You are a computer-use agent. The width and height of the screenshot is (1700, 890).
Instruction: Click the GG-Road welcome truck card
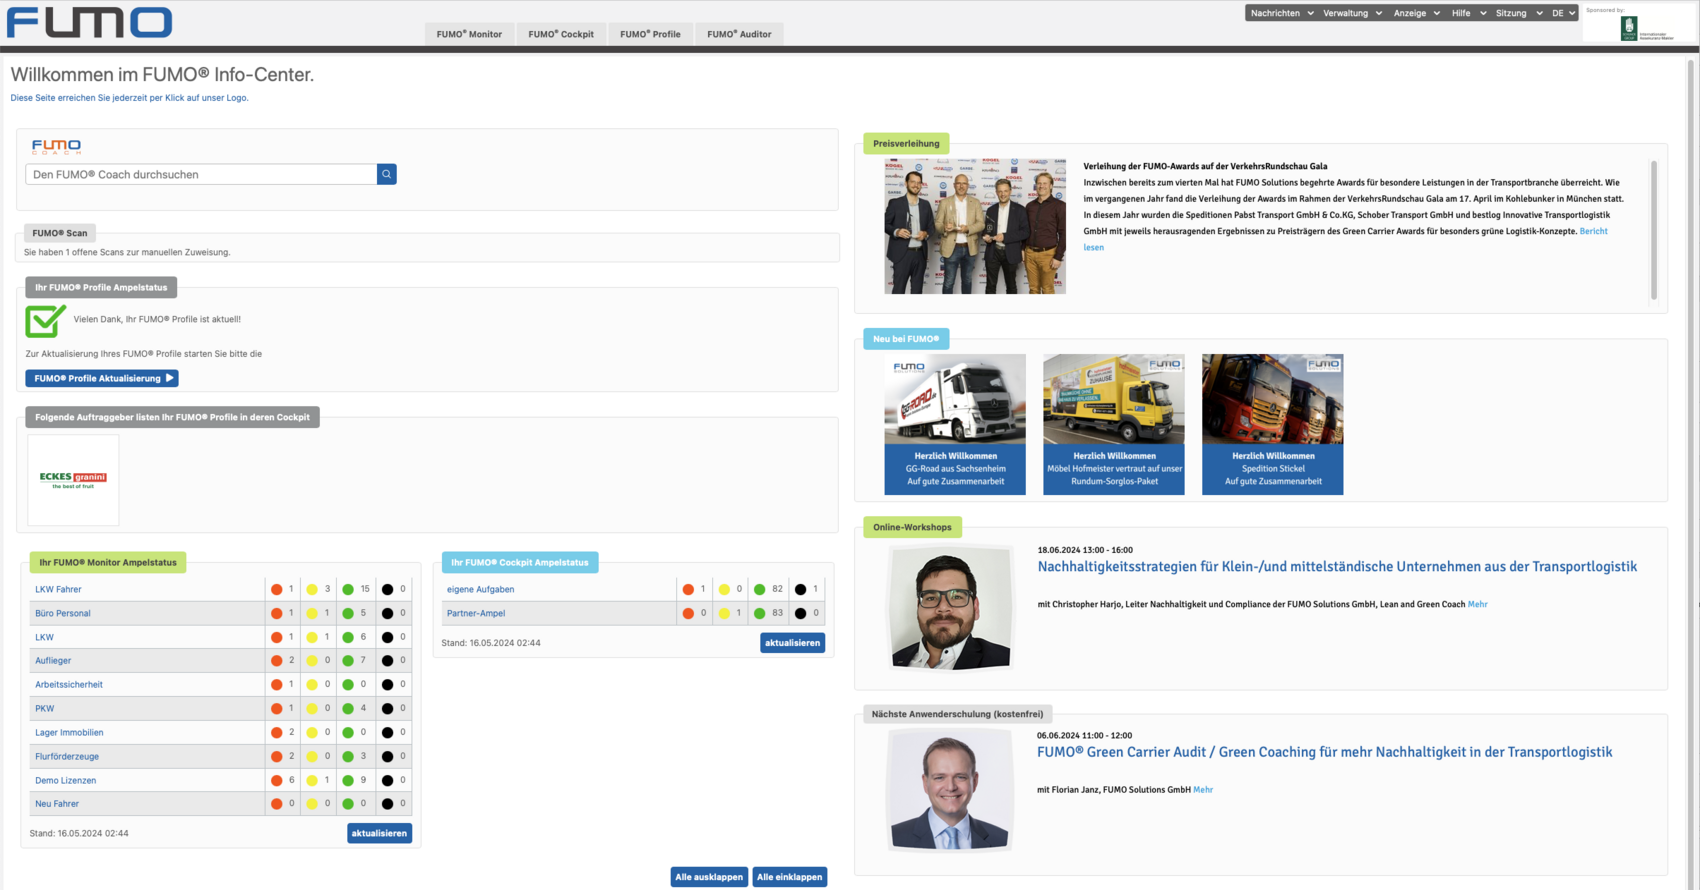pyautogui.click(x=955, y=424)
